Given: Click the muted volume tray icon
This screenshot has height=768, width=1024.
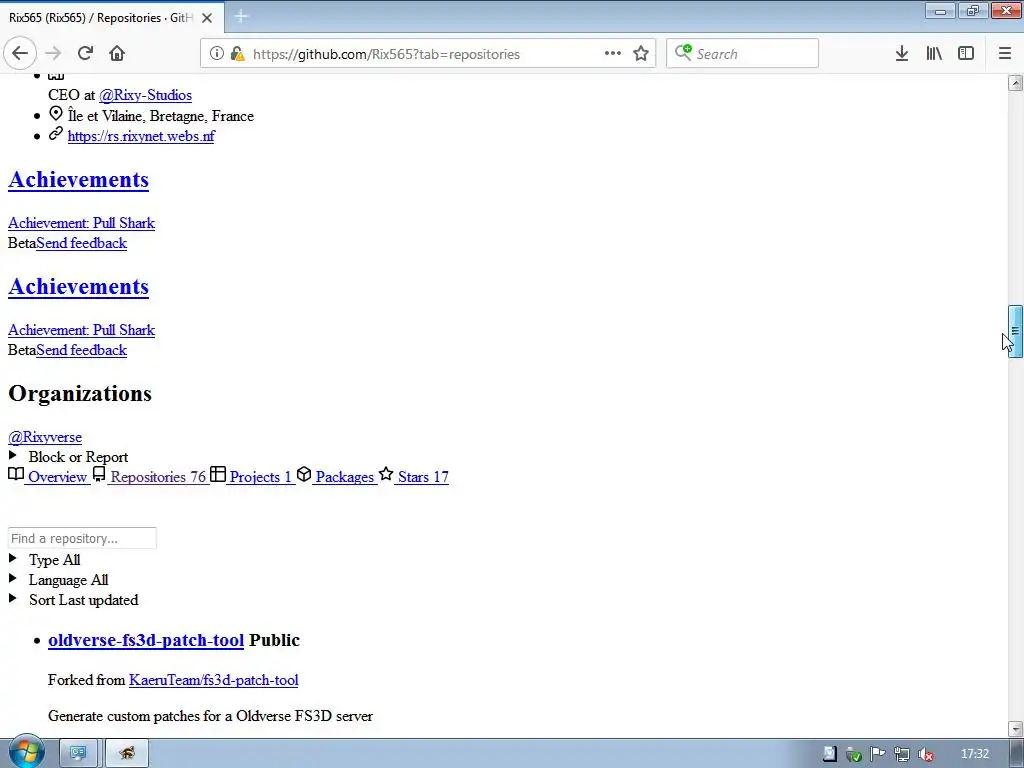Looking at the screenshot, I should coord(925,754).
